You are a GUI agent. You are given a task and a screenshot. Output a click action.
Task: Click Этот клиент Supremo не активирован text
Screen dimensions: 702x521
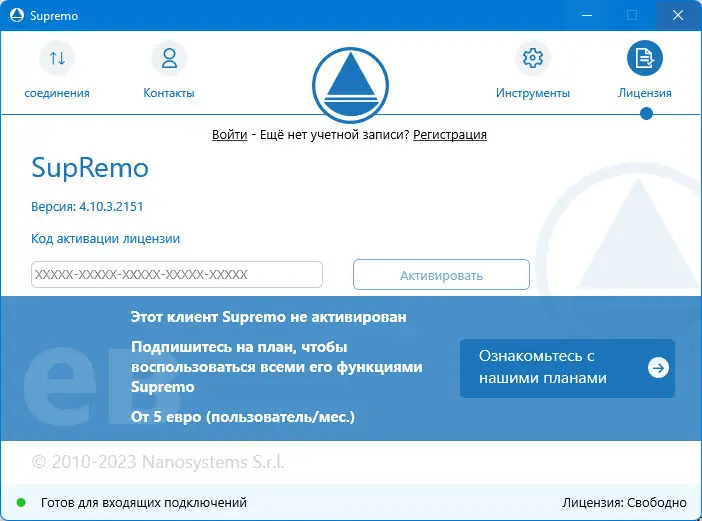(269, 317)
